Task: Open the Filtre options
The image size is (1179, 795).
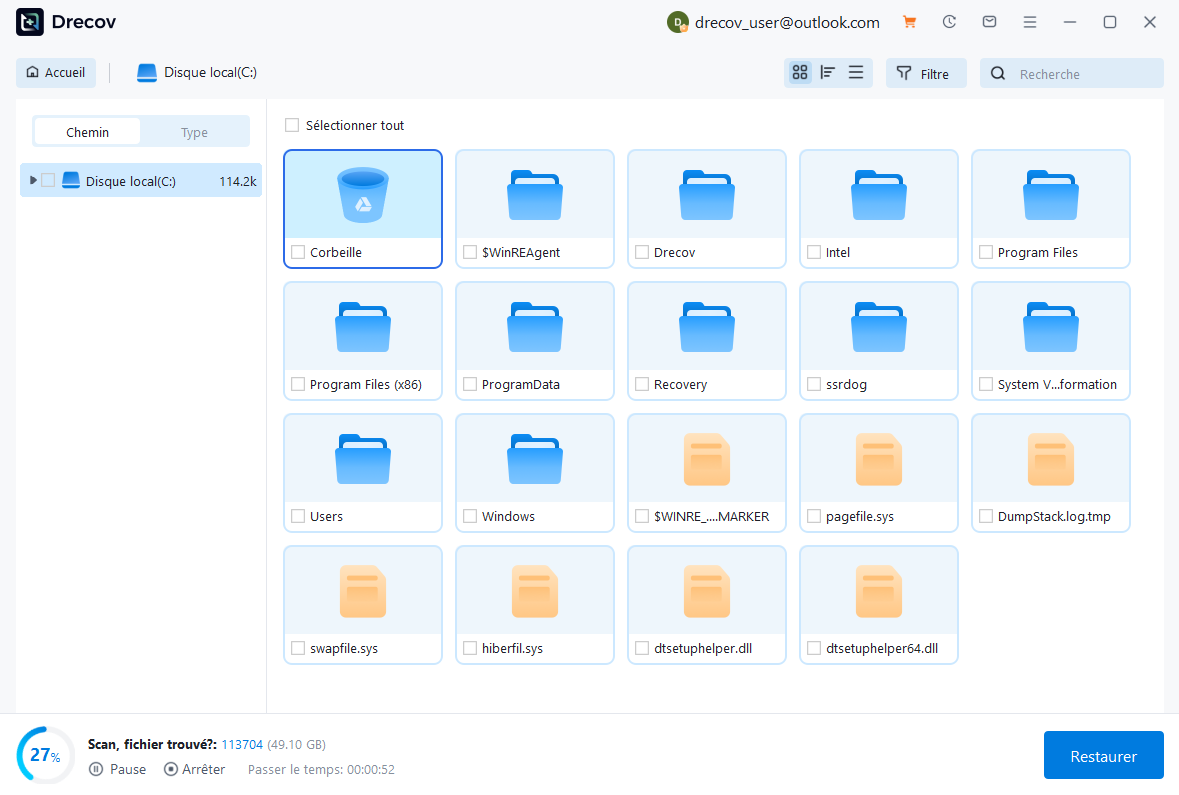Action: [x=926, y=73]
